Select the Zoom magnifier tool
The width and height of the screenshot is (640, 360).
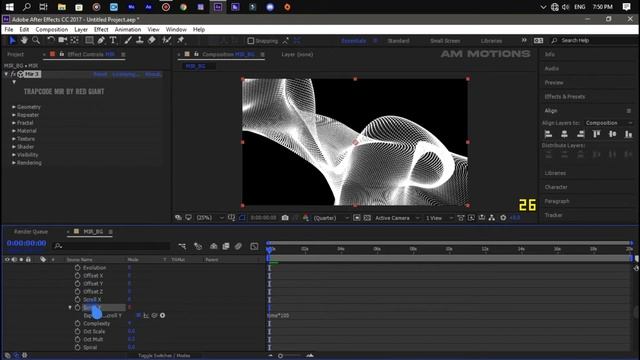36,40
